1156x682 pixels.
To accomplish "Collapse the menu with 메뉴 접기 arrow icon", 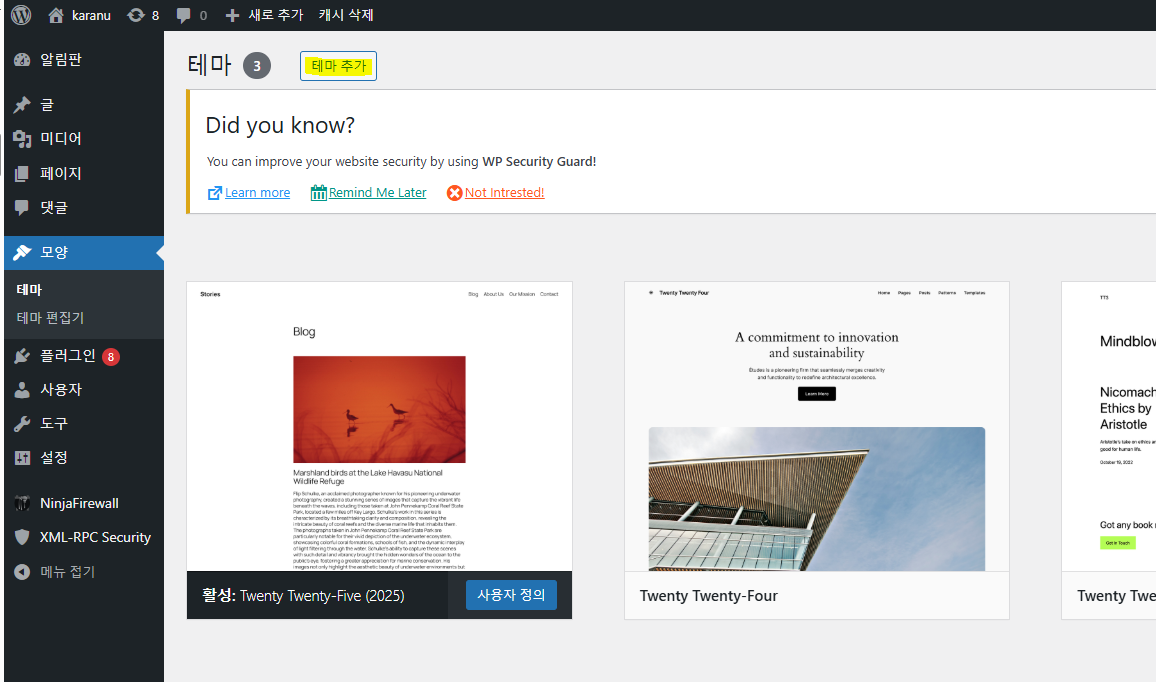I will pos(22,571).
